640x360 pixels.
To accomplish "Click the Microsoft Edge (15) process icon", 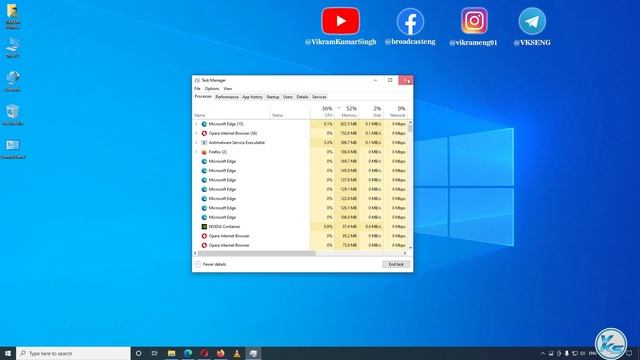I will click(x=204, y=124).
